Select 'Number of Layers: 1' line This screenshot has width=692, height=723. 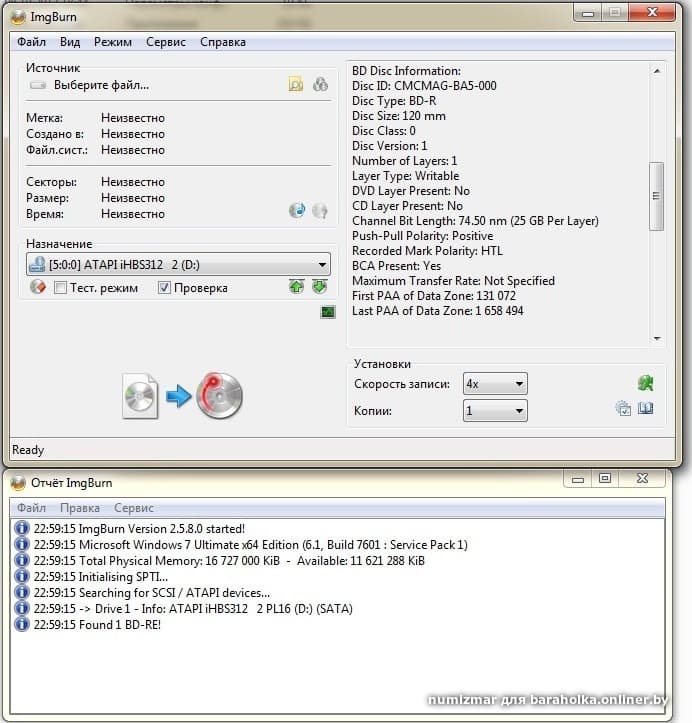(x=404, y=161)
